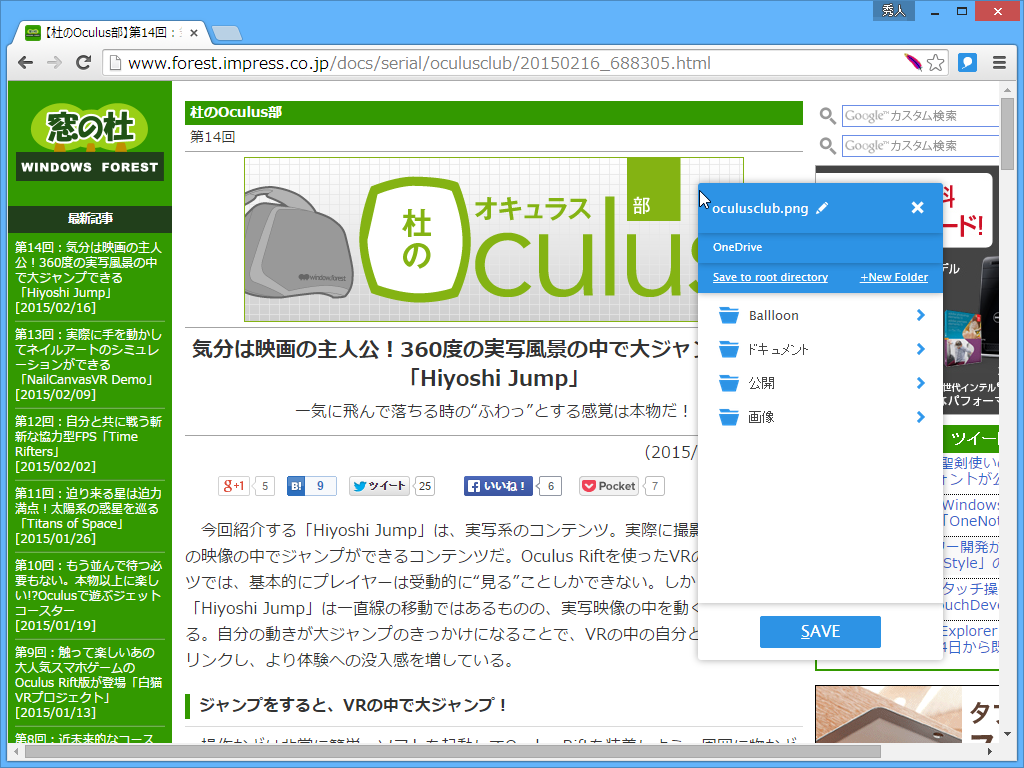
Task: Create a folder via +New Folder link
Action: 893,276
